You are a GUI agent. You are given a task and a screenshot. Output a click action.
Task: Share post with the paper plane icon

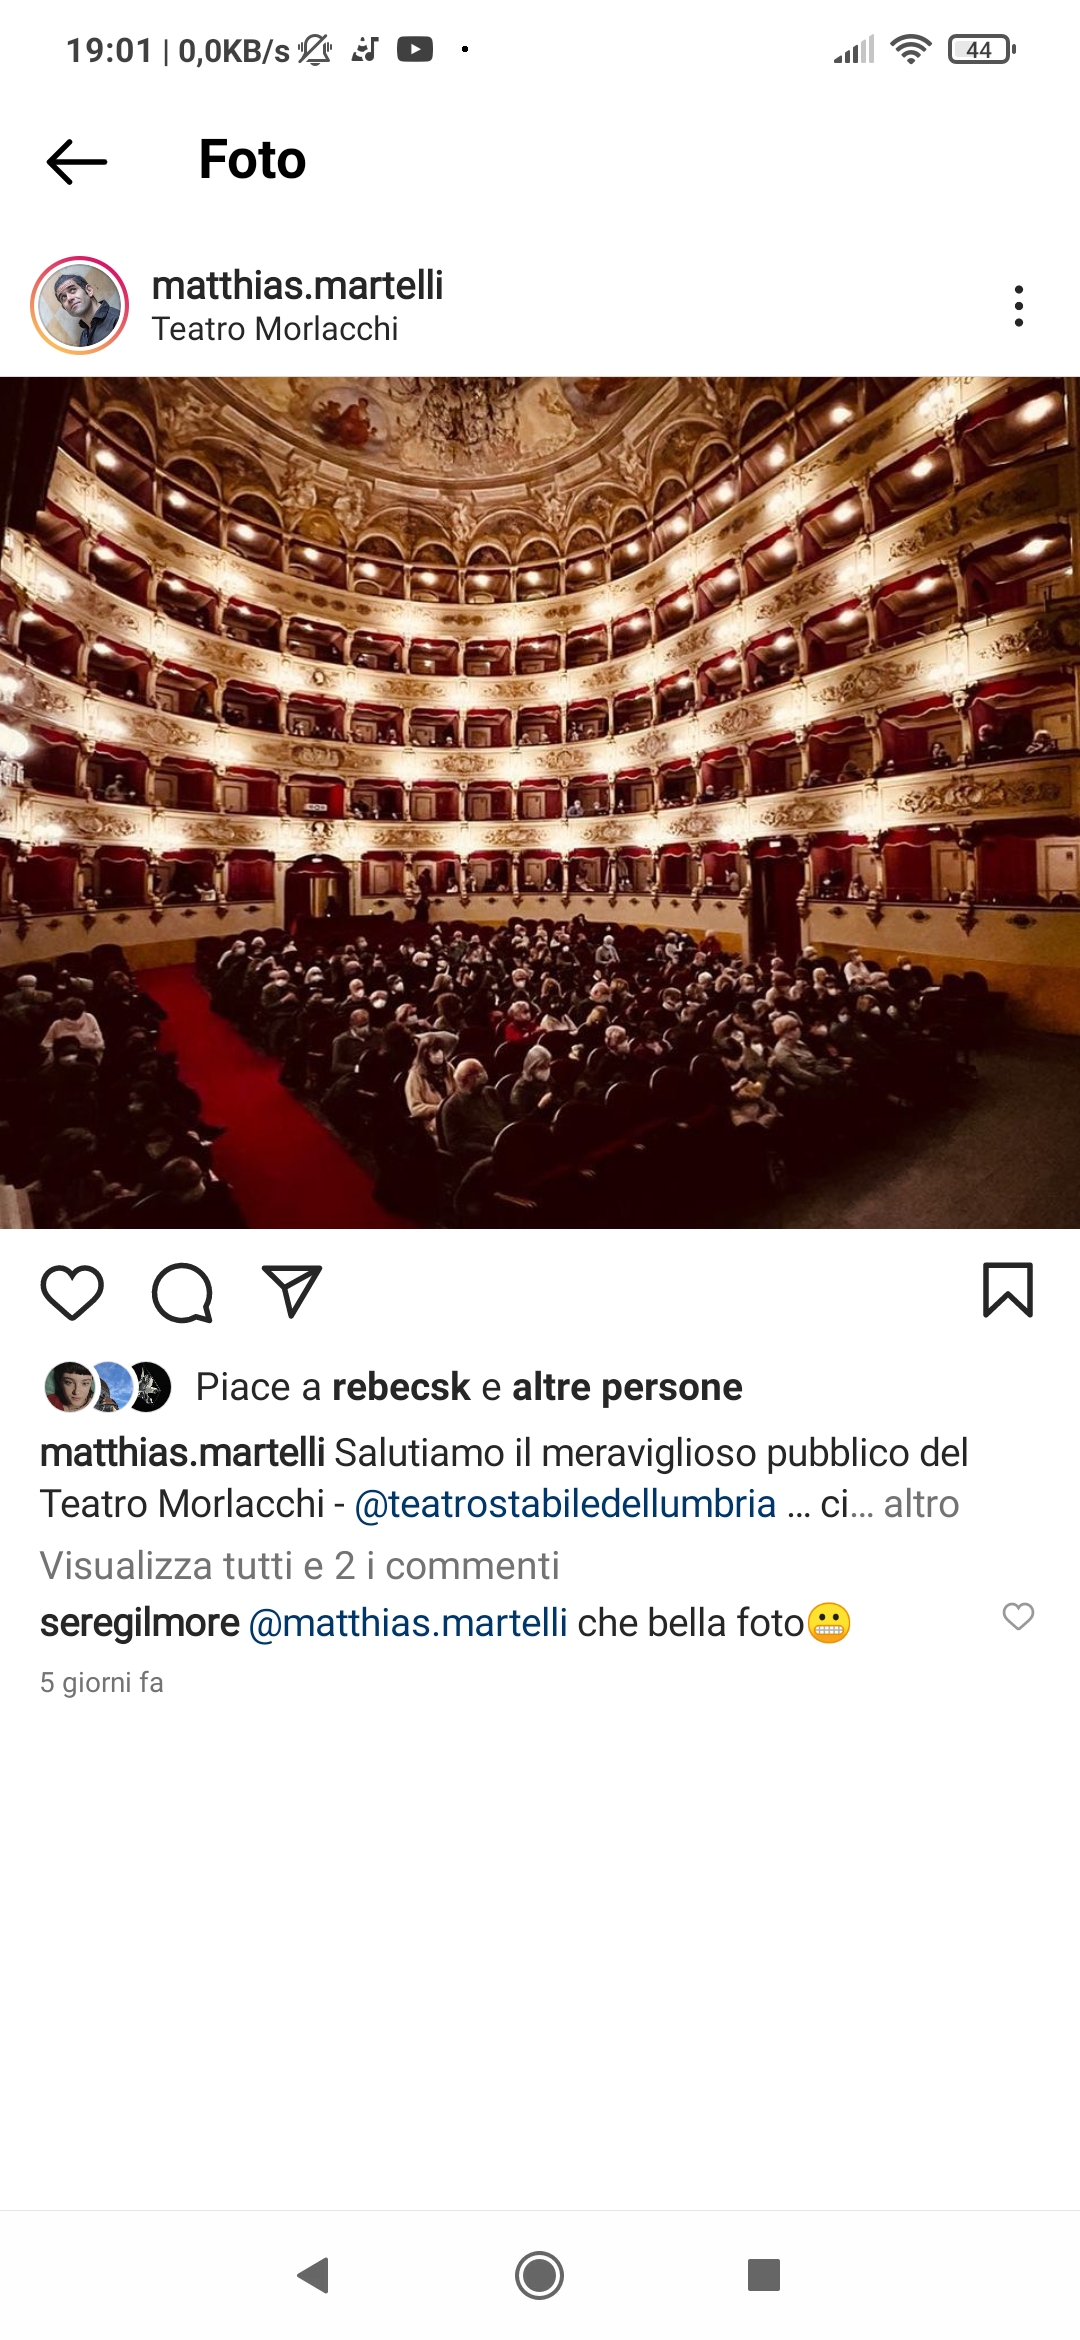pos(291,1291)
